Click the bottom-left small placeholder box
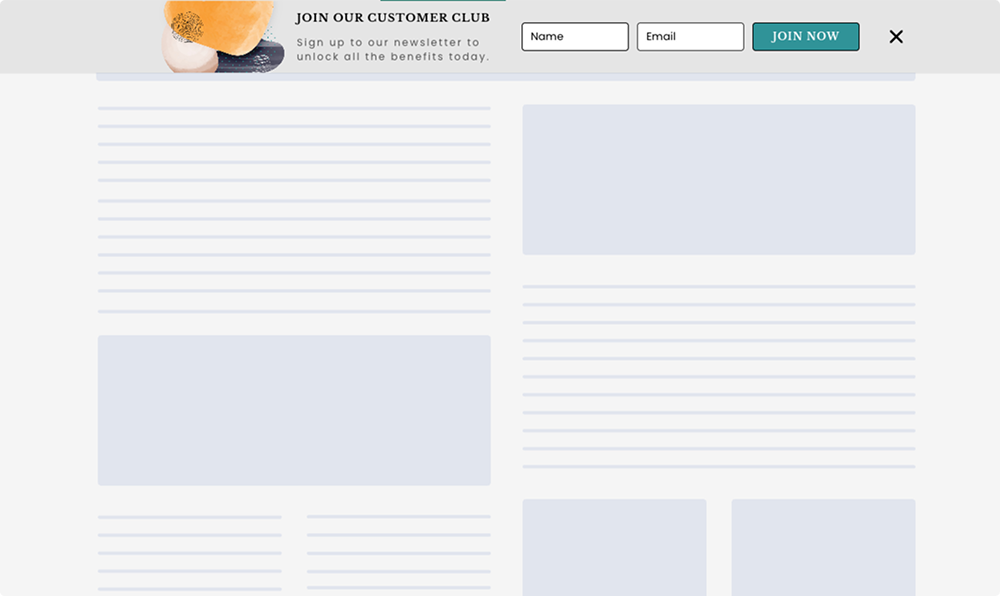Viewport: 1000px width, 596px height. pos(614,548)
